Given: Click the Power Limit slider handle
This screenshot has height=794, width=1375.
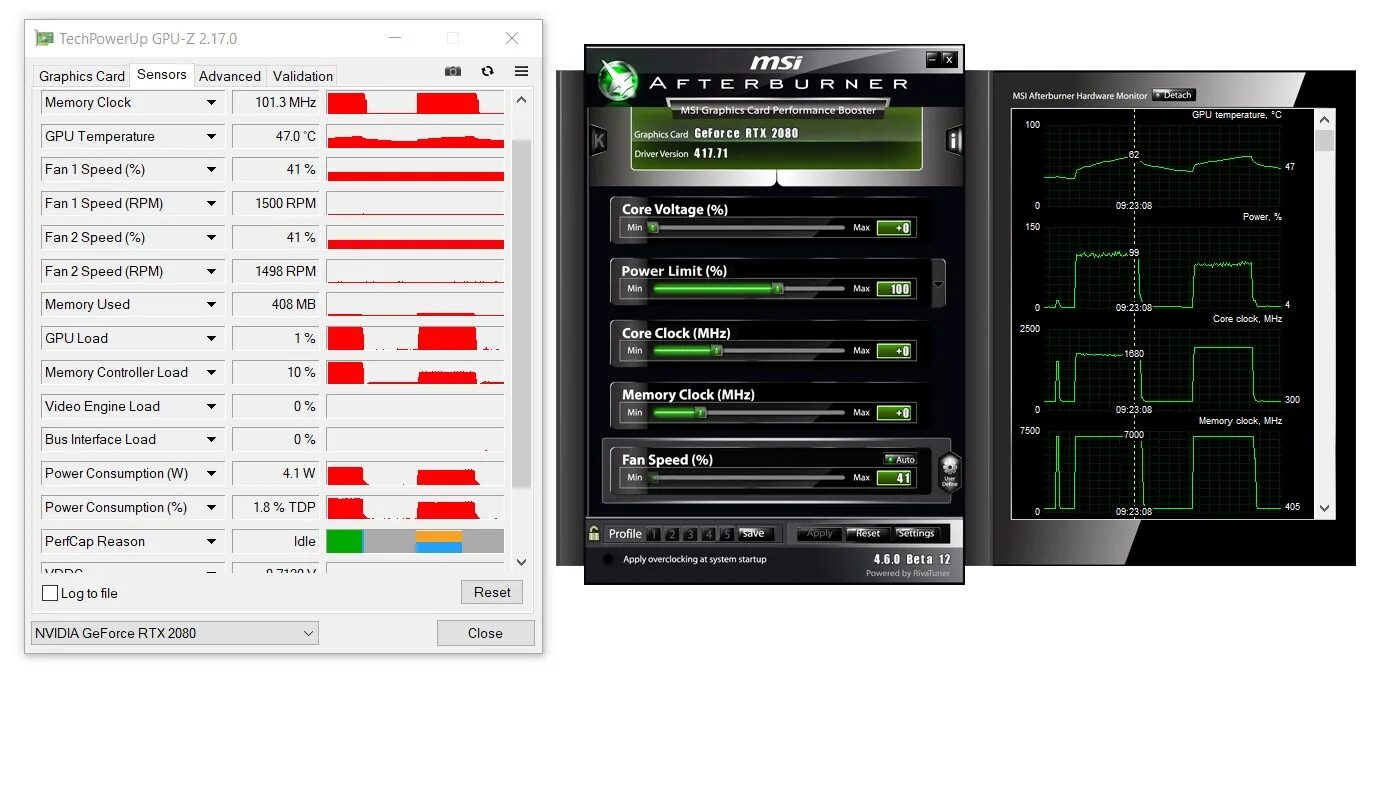Looking at the screenshot, I should [777, 288].
